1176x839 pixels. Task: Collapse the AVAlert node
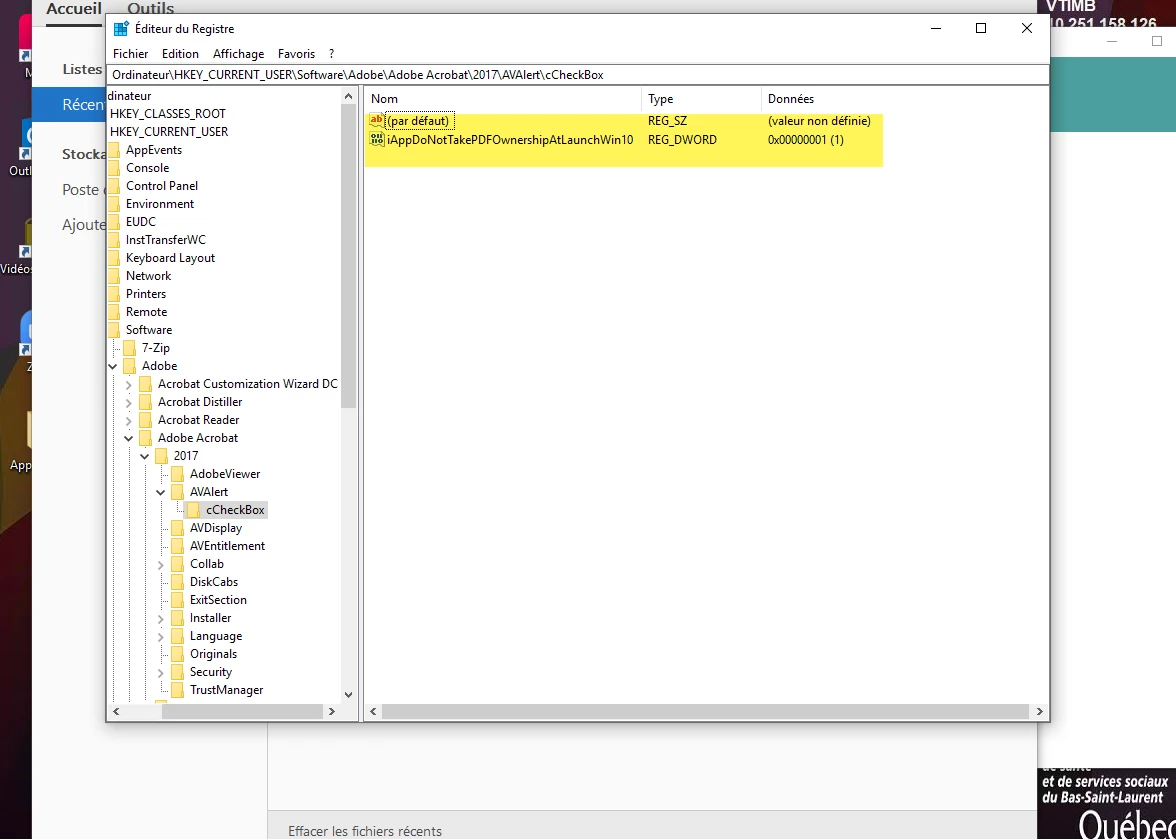click(x=160, y=492)
